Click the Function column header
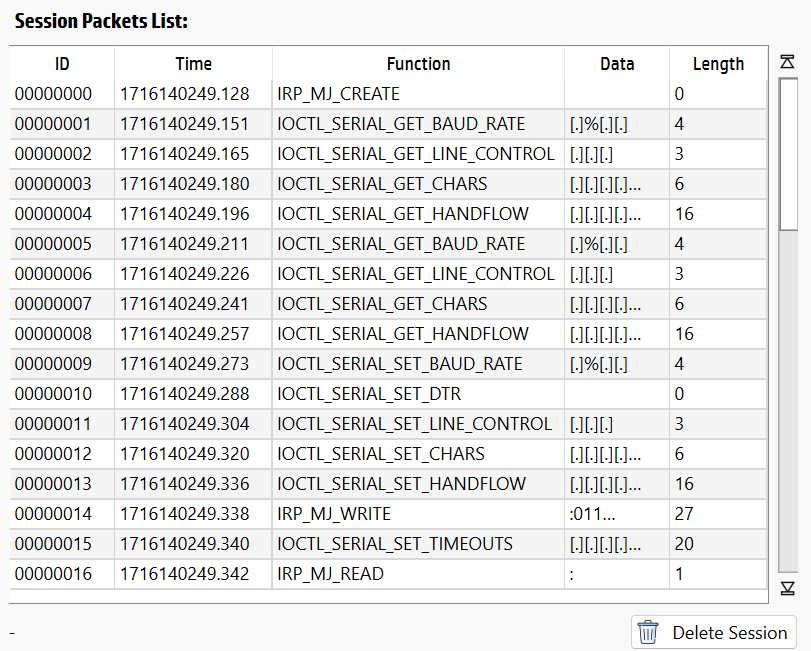 (x=418, y=64)
